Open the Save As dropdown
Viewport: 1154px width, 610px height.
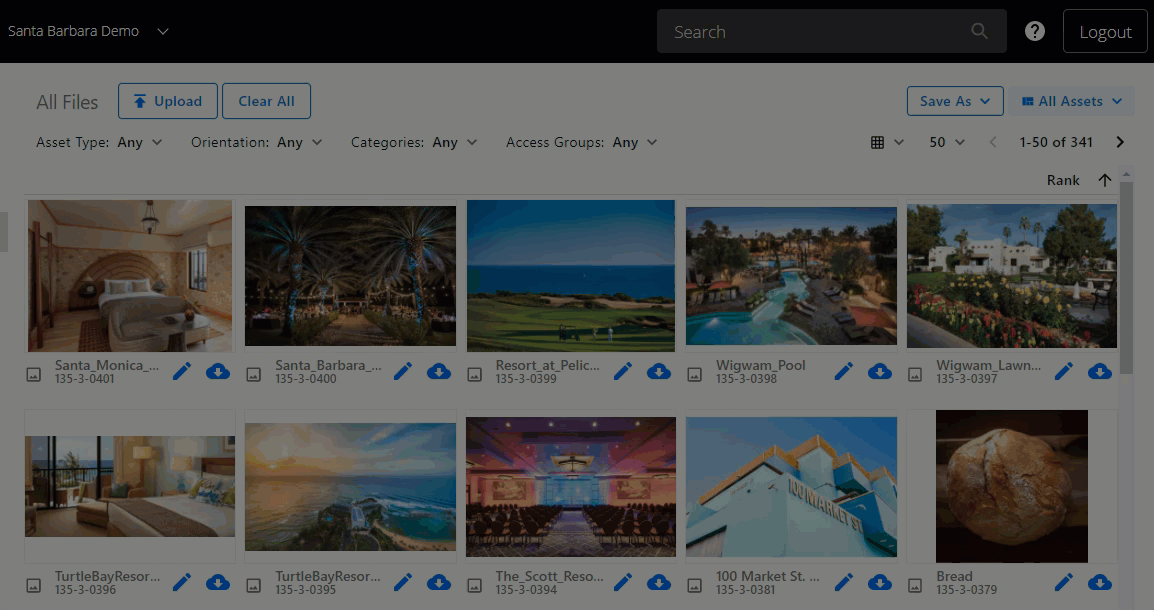955,102
